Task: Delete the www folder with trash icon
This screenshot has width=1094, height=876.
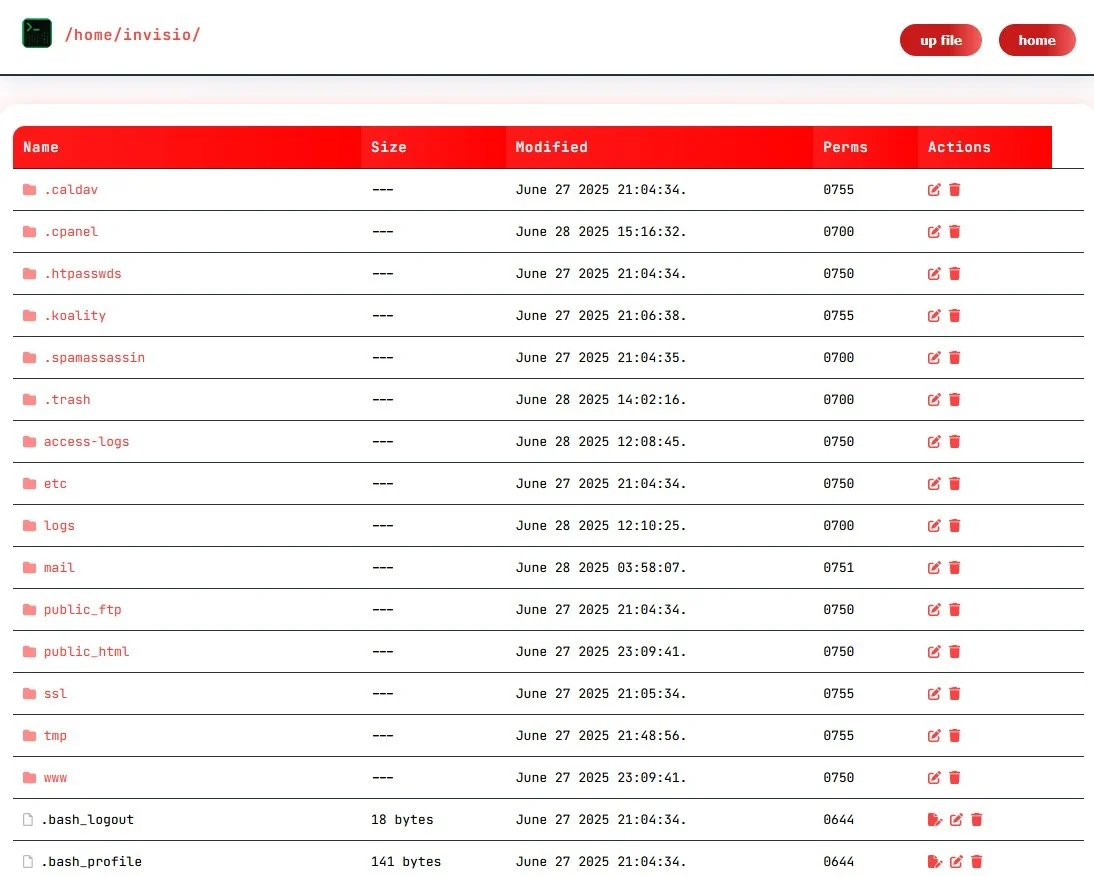Action: pyautogui.click(x=955, y=777)
